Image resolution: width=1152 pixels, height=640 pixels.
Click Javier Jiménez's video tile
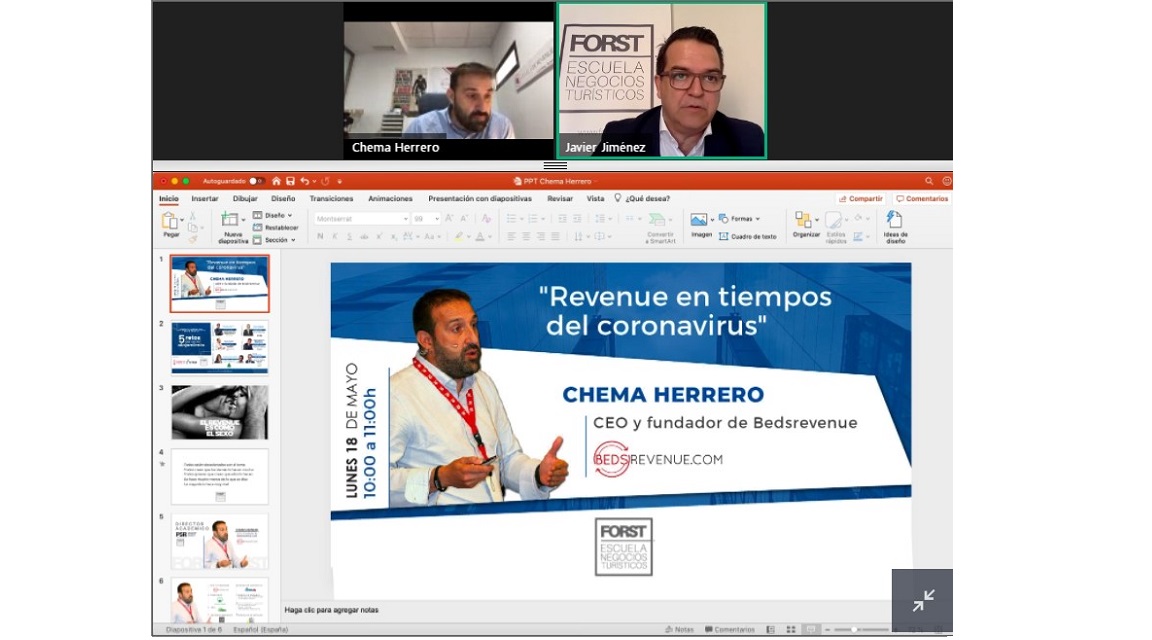[x=661, y=81]
